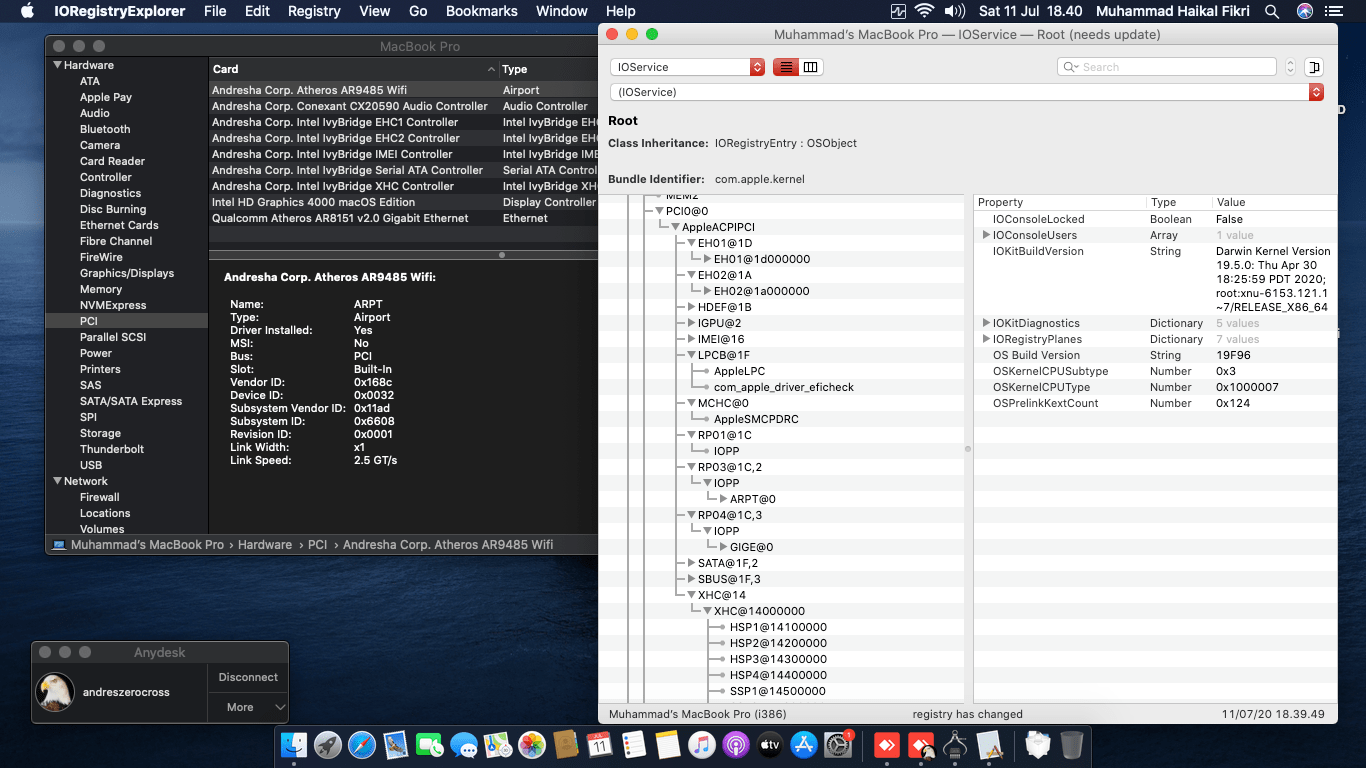Viewport: 1366px width, 768px height.
Task: Open the Messages app in the Dock
Action: [x=464, y=744]
